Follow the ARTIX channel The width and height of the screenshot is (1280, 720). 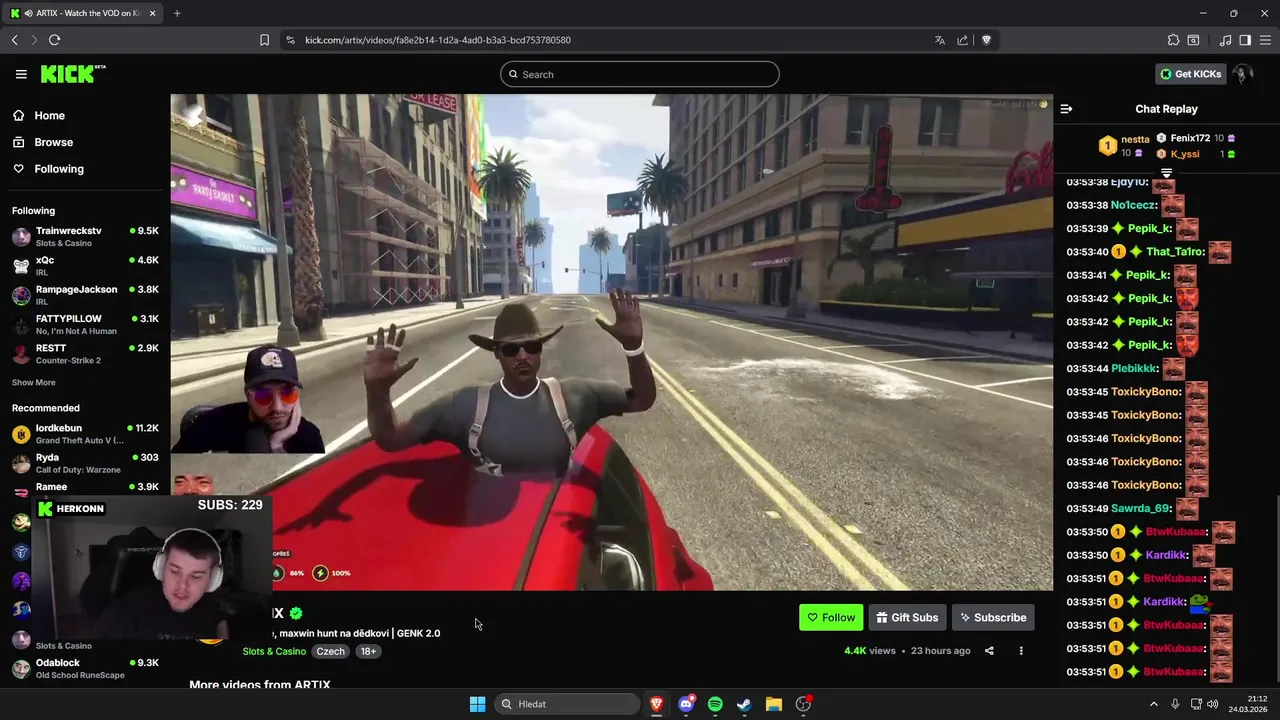[831, 617]
